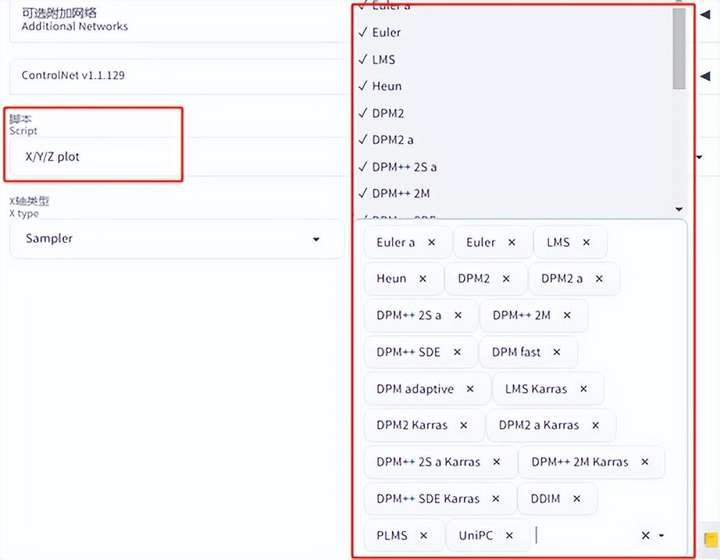Remove the DPM2 a Karras tag
This screenshot has height=560, width=720.
pos(595,426)
